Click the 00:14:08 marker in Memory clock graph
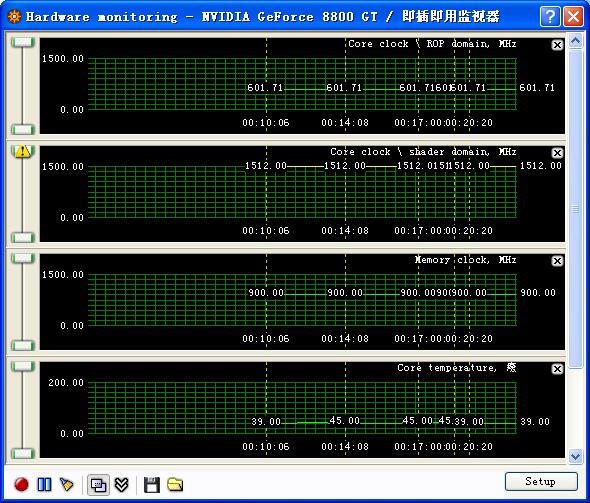 point(345,339)
